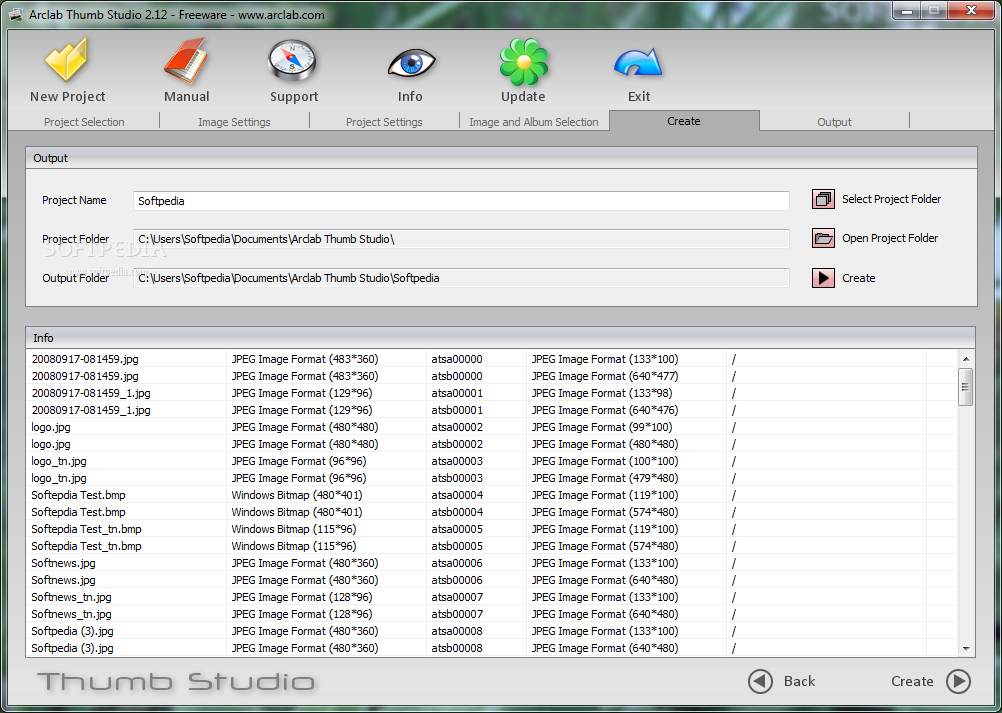1002x713 pixels.
Task: Select the 20080917-081459.jpg atsa00000 row
Action: click(x=492, y=359)
